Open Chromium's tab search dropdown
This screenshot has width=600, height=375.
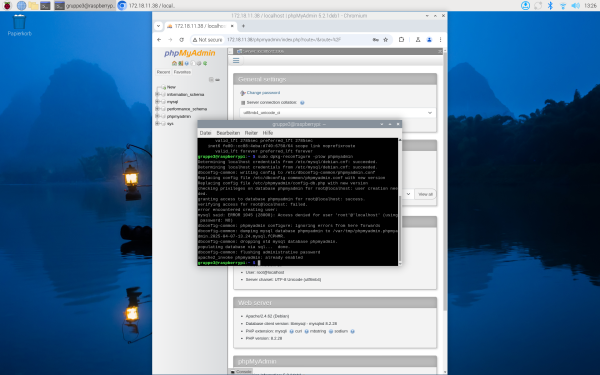[158, 26]
